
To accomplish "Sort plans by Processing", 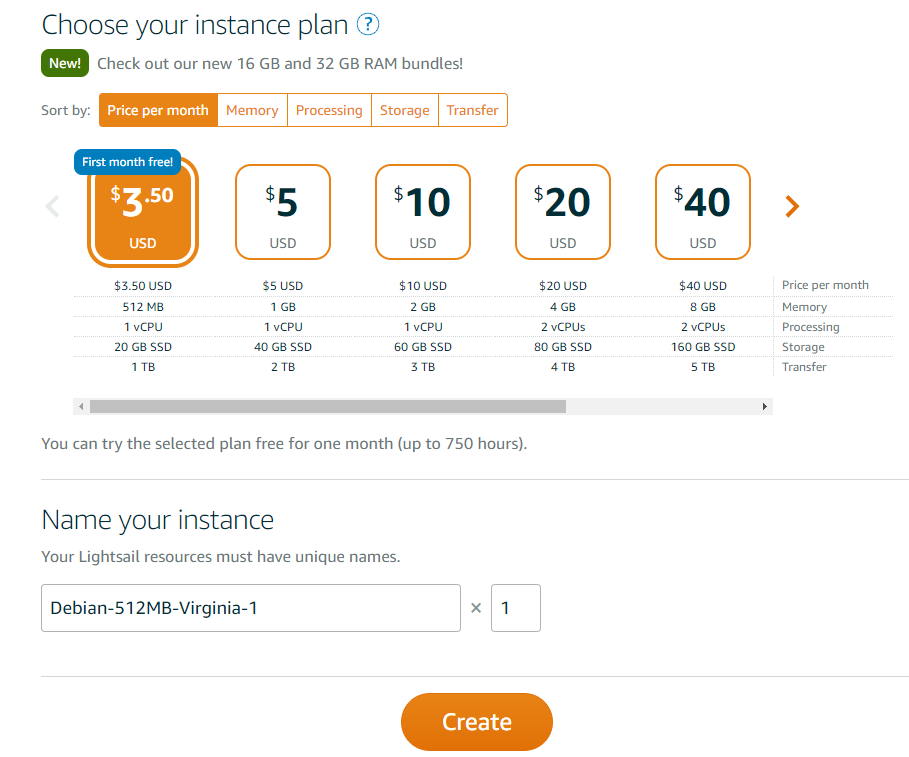I will [x=329, y=110].
